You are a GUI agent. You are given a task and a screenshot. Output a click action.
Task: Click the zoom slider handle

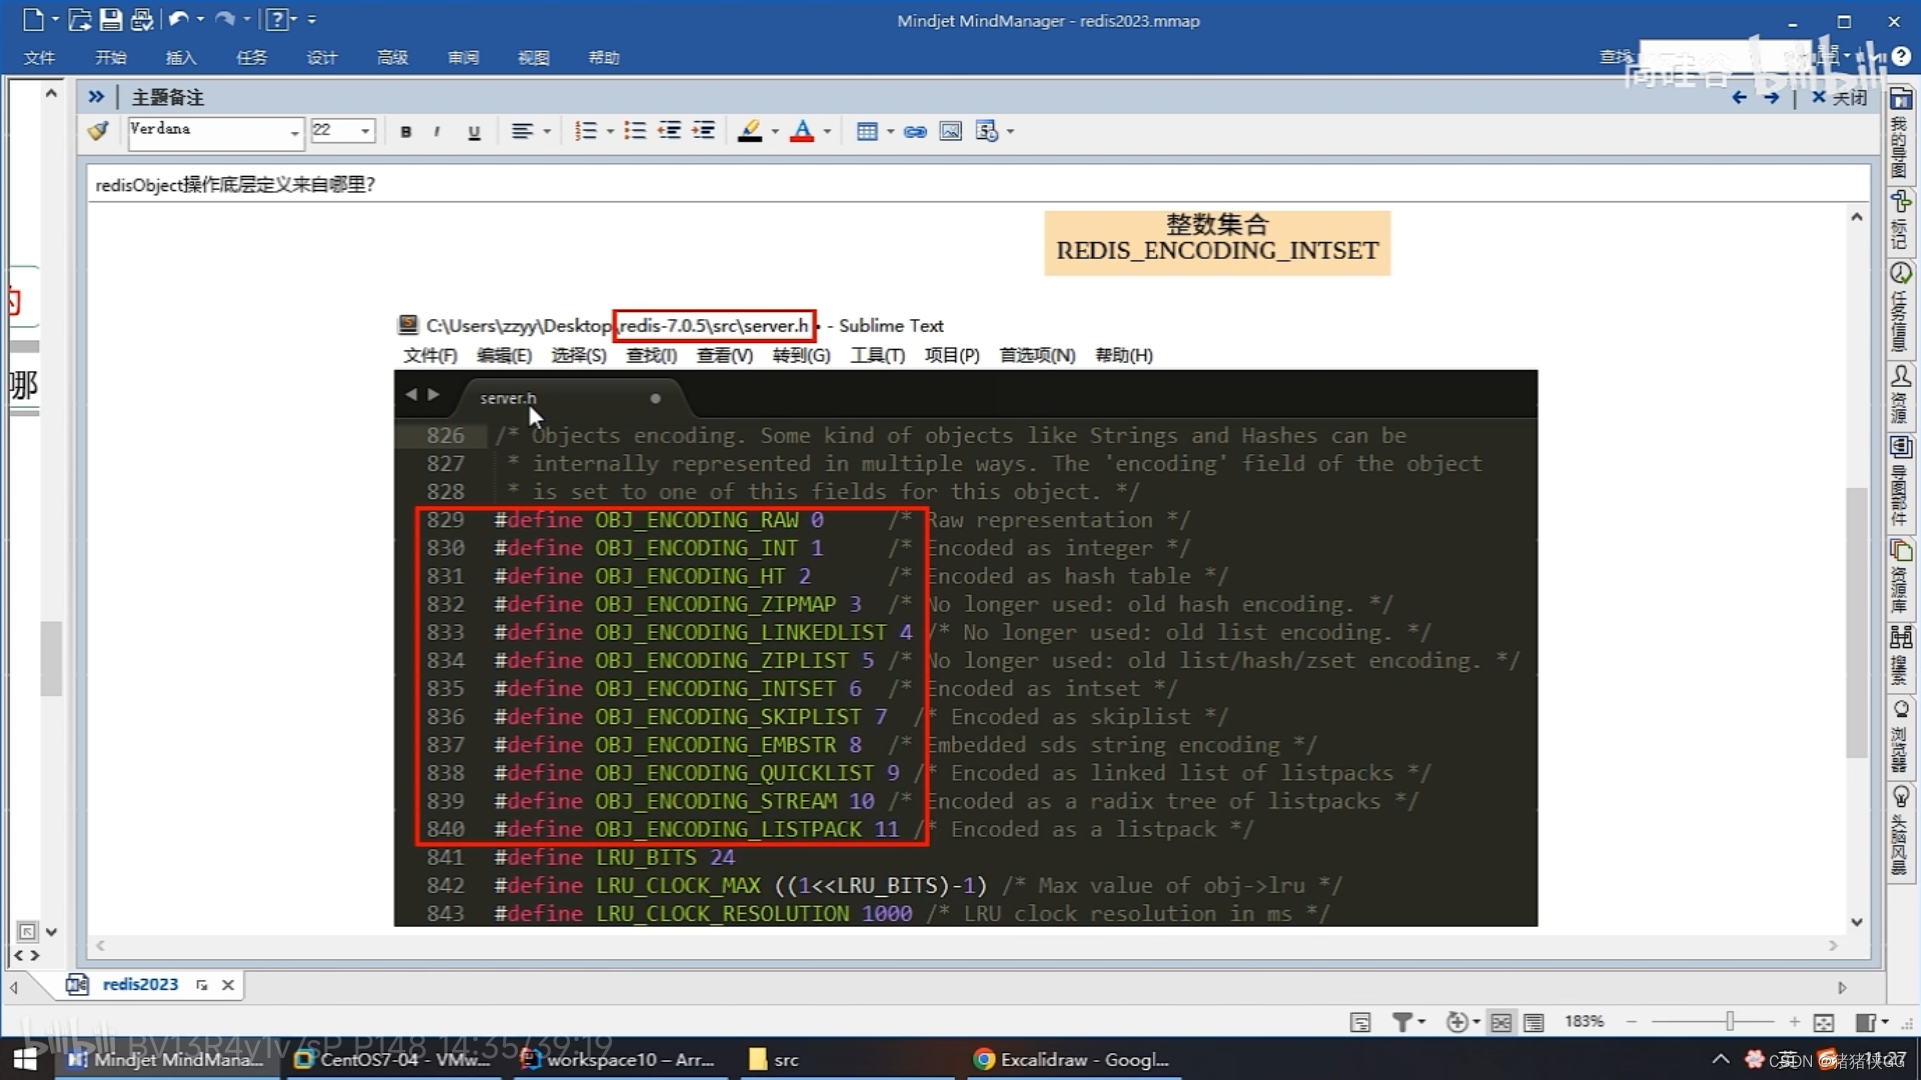[x=1729, y=1021]
